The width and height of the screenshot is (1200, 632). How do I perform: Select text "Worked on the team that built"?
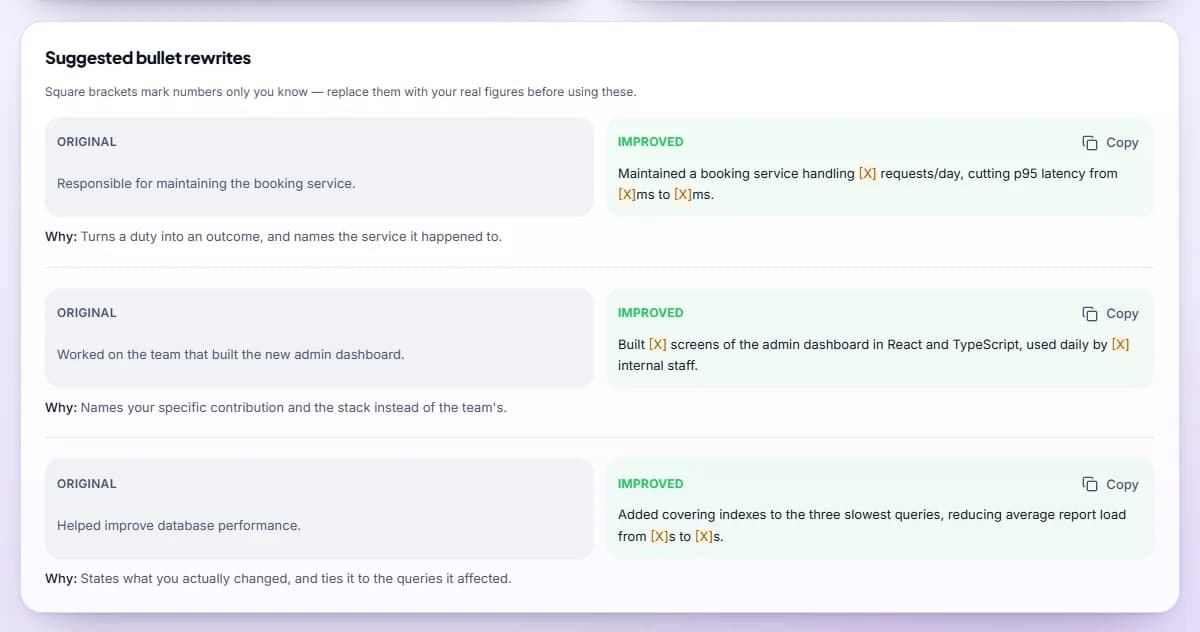[148, 355]
